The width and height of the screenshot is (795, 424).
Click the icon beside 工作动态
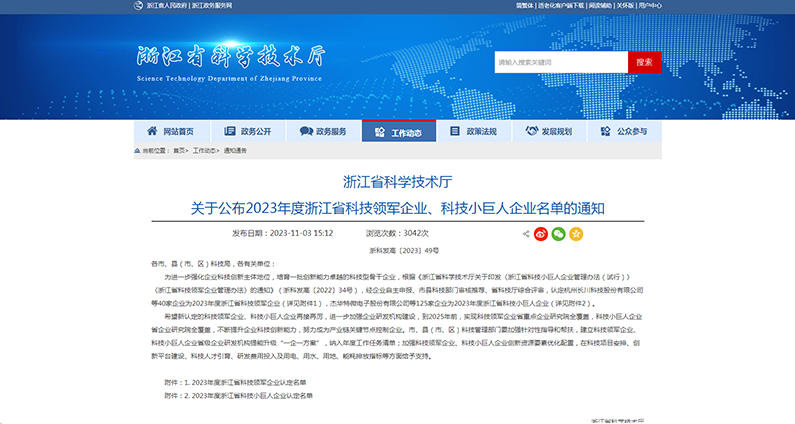[x=380, y=132]
